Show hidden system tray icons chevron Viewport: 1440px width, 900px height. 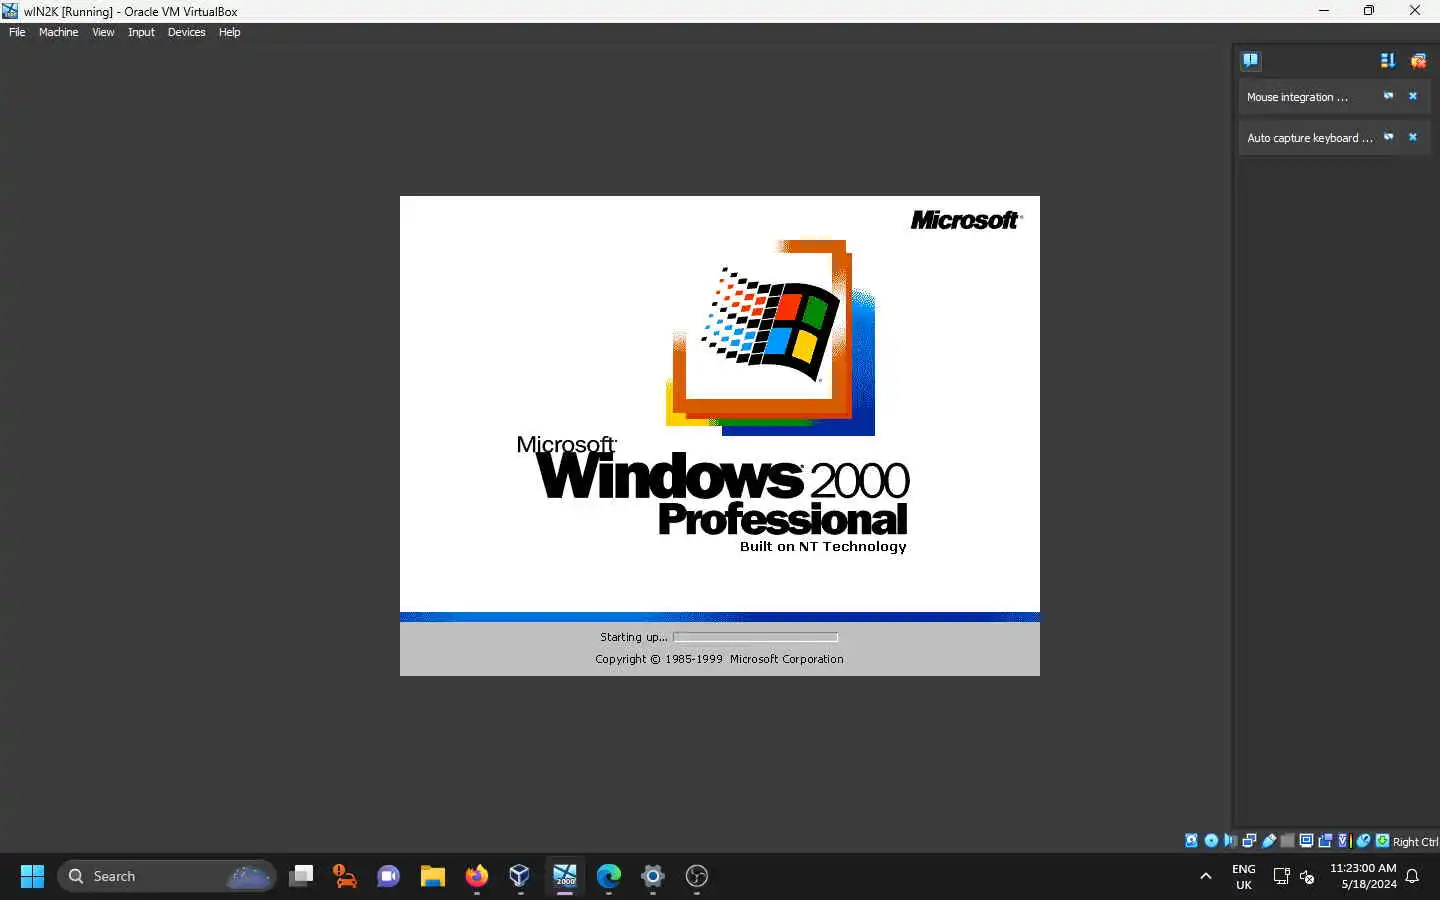(1206, 876)
